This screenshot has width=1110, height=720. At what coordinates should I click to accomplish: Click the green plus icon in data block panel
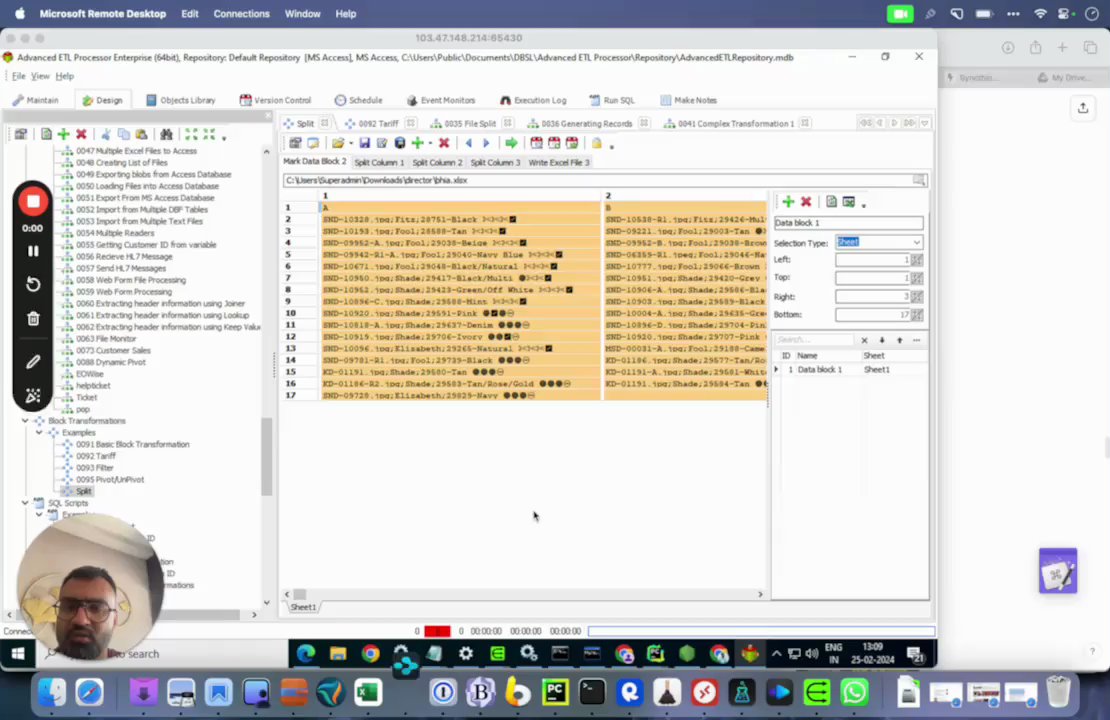coord(788,202)
